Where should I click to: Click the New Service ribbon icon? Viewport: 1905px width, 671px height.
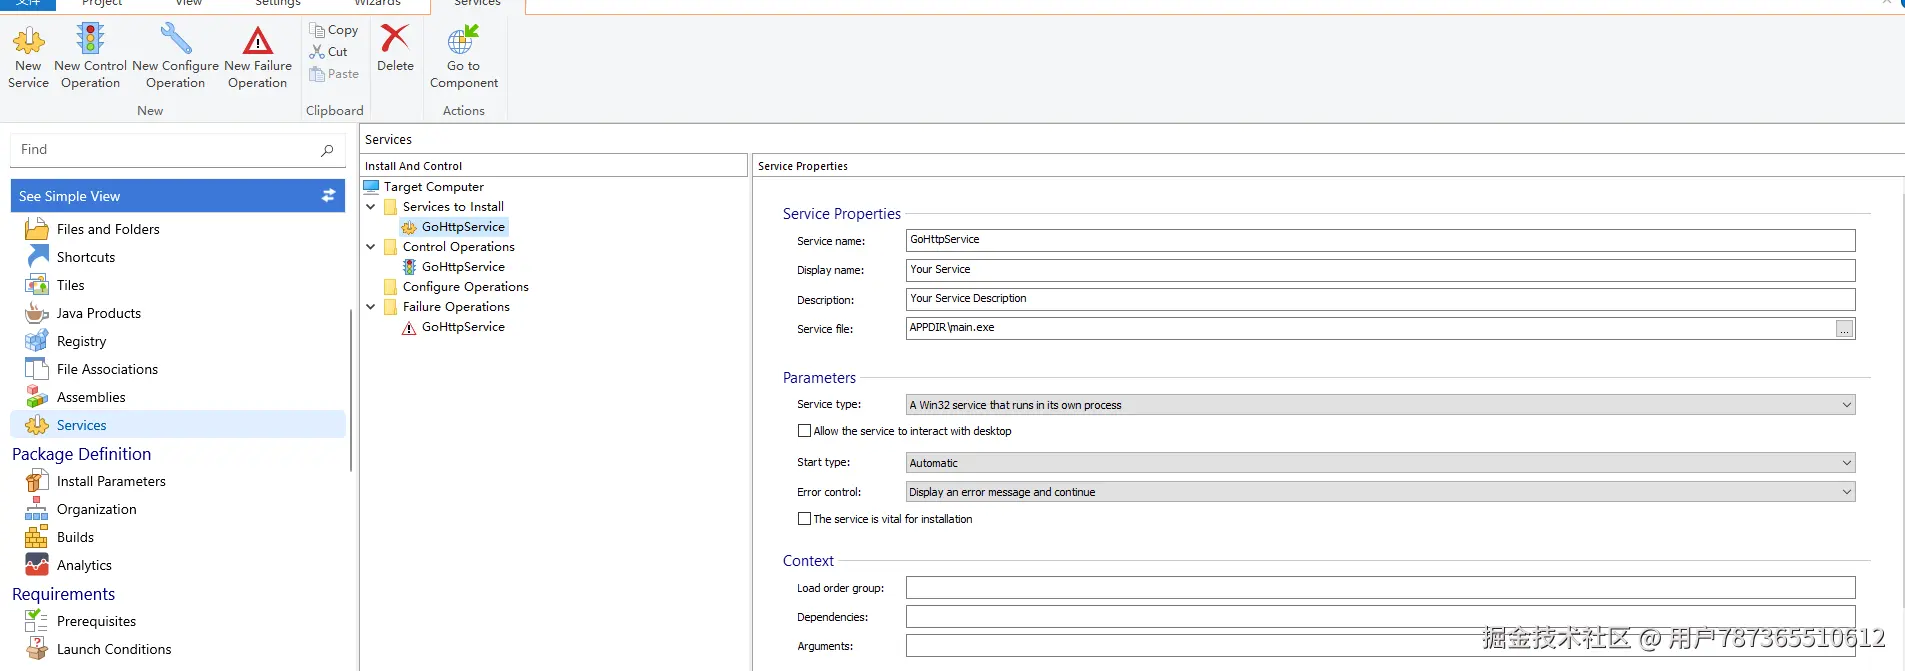pos(28,42)
